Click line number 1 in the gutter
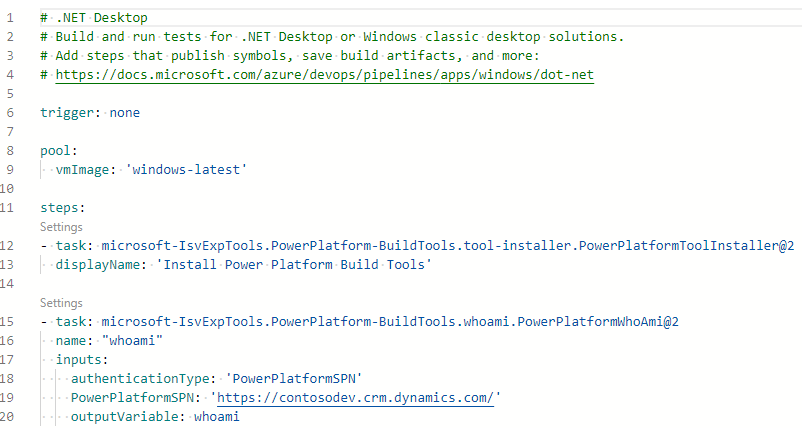Screen dimensions: 802x428 (9, 18)
